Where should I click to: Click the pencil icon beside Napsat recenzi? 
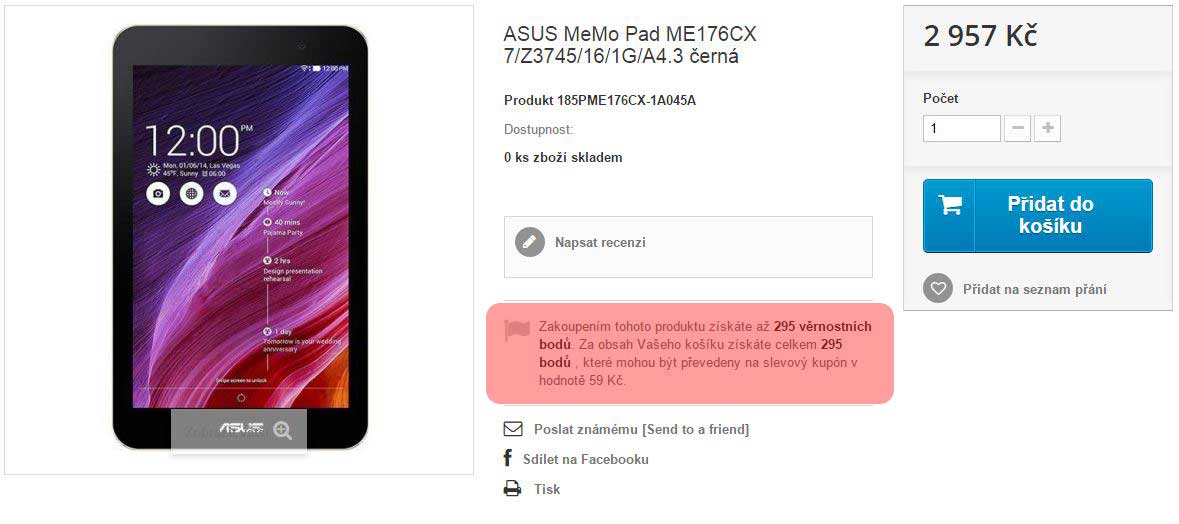click(530, 242)
